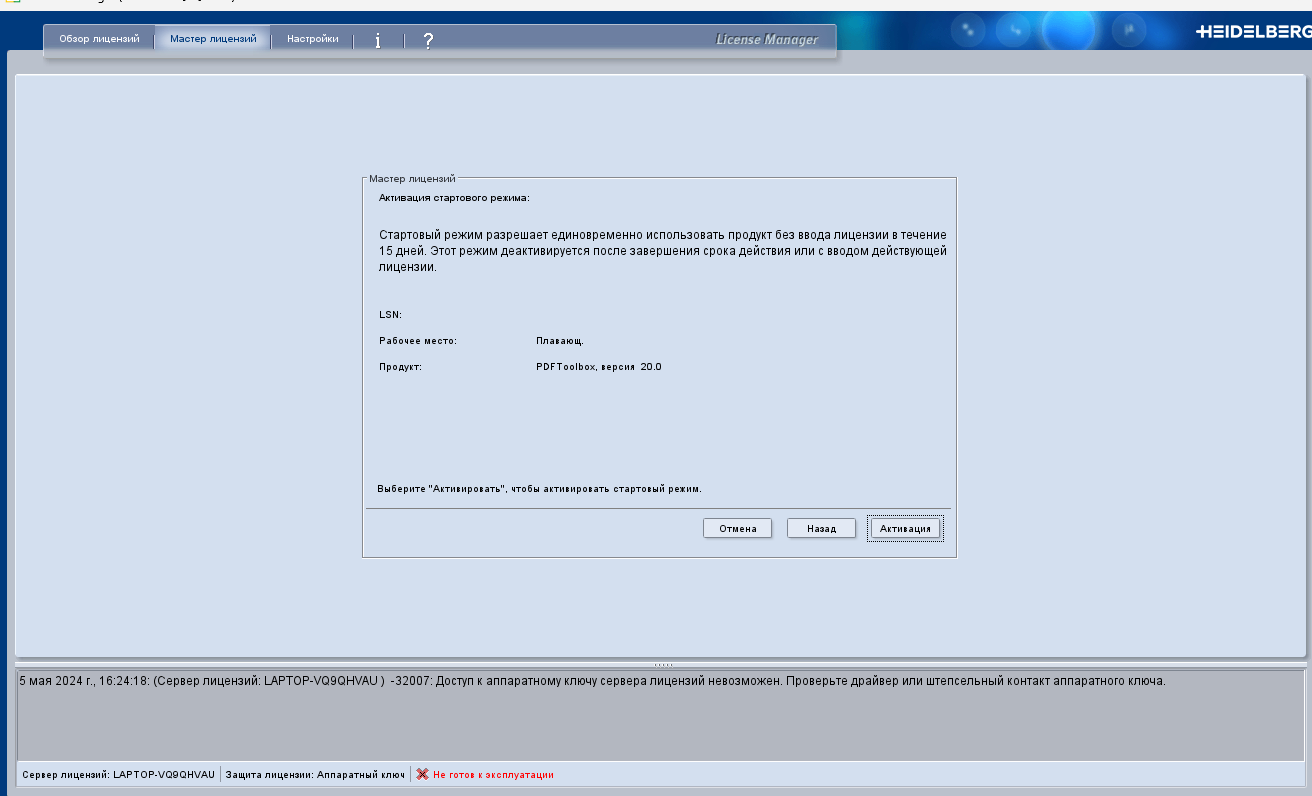Click the question mark help icon

tap(428, 40)
